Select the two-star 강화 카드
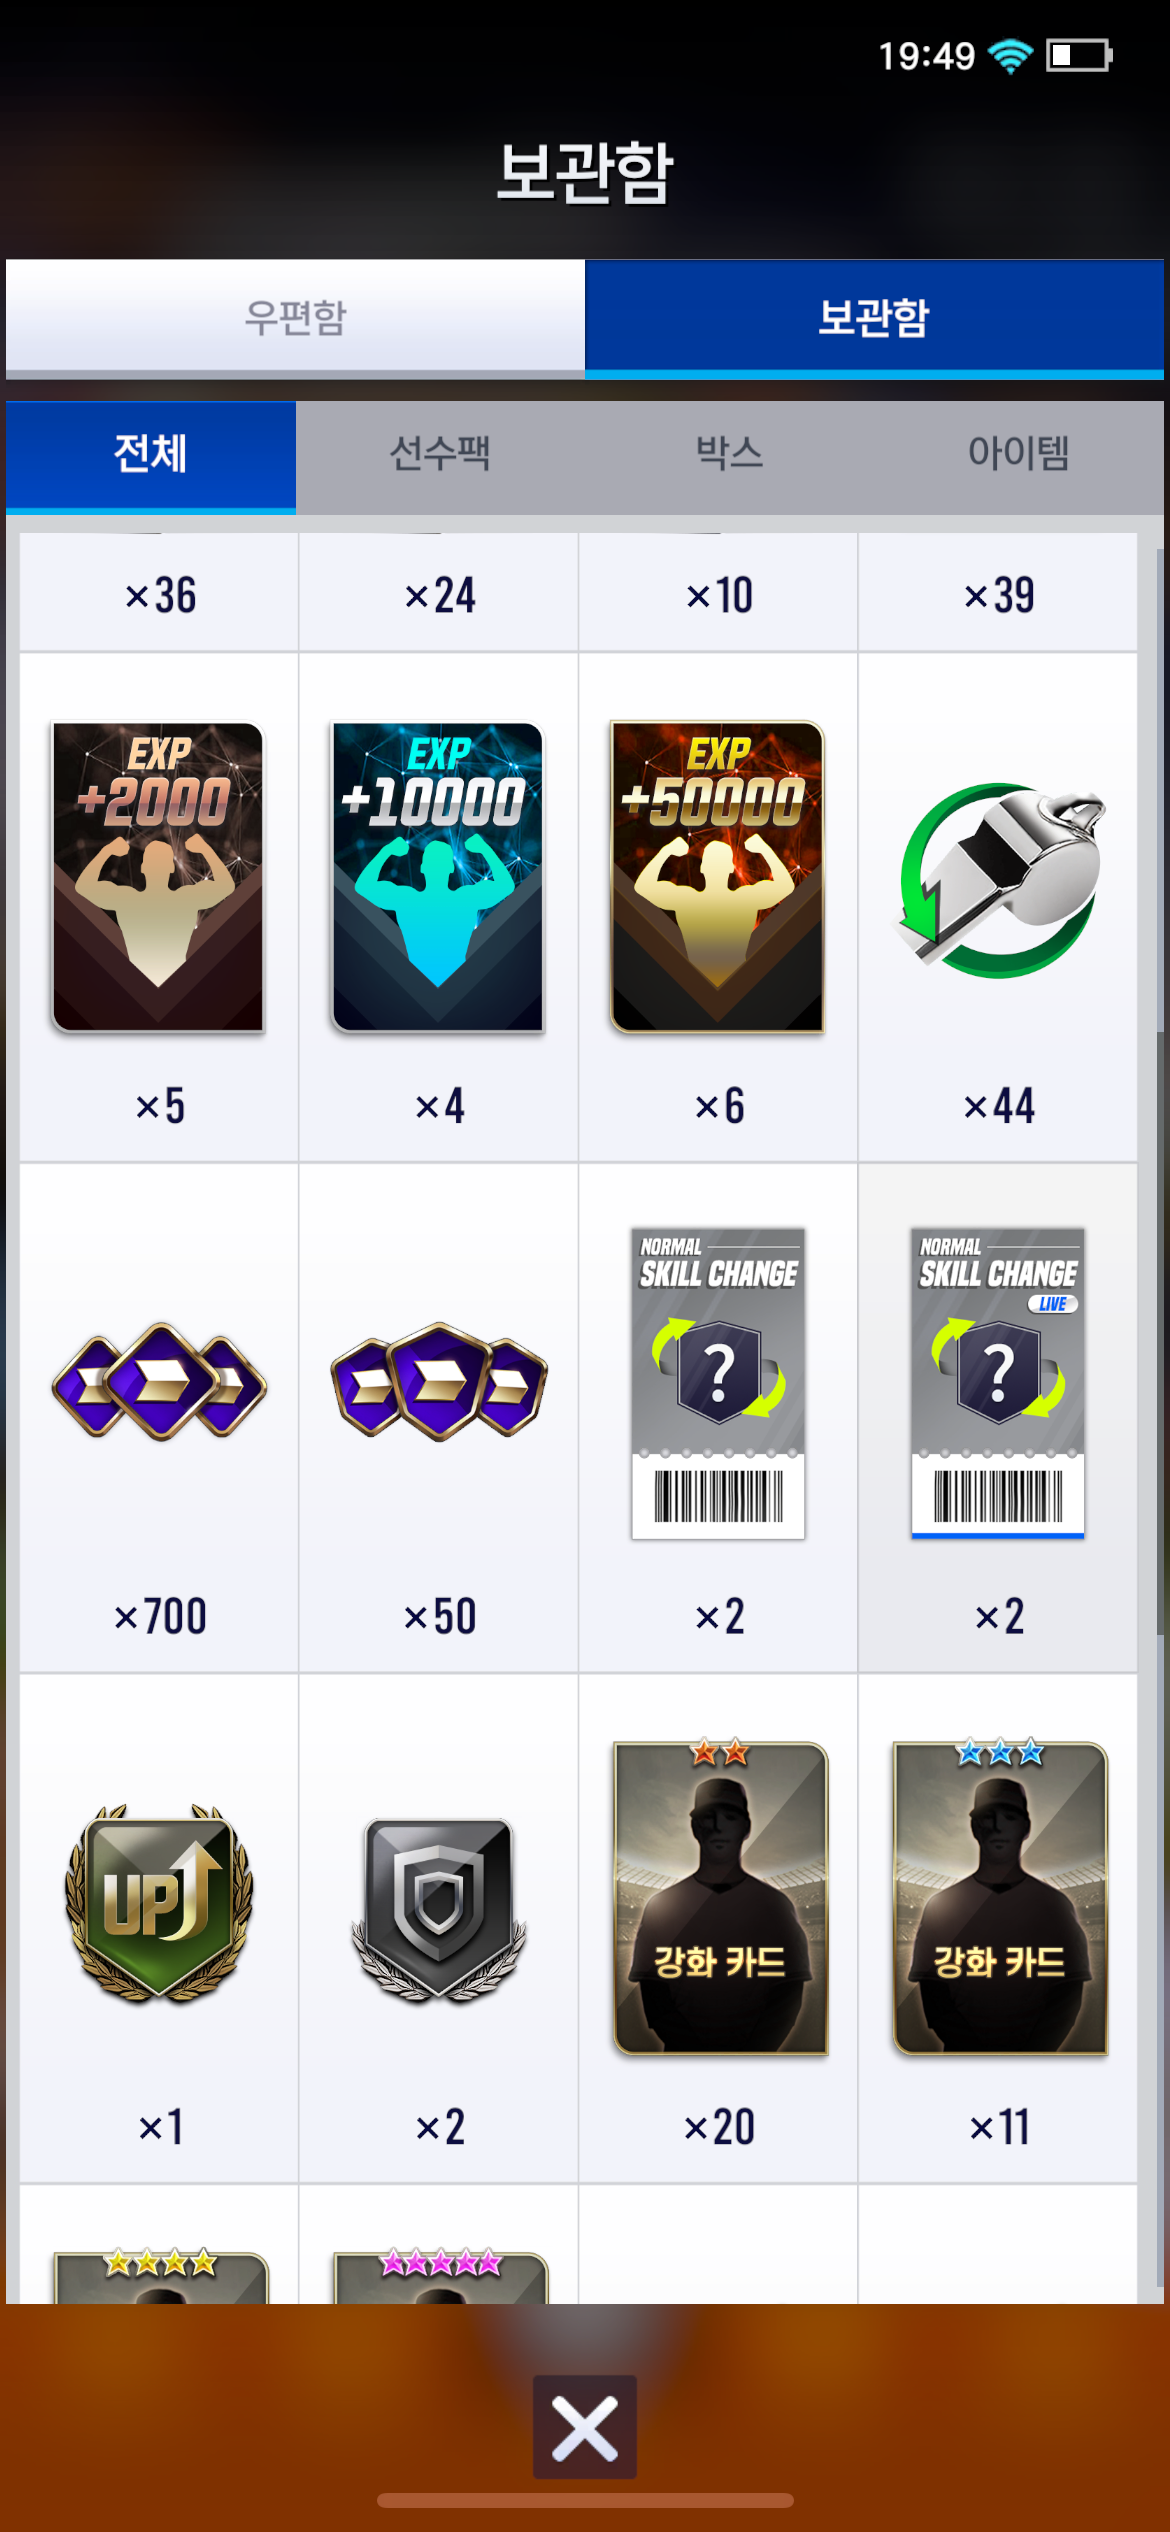Screen dimensions: 1170x2532 [720, 1897]
